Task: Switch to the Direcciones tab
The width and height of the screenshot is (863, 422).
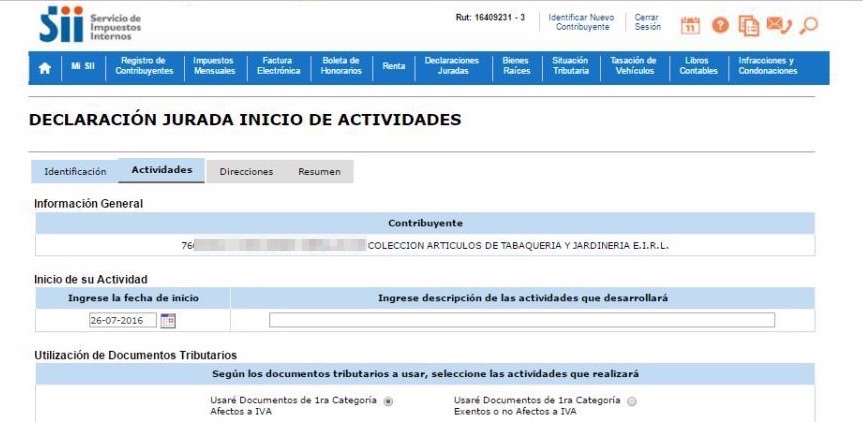Action: point(246,172)
